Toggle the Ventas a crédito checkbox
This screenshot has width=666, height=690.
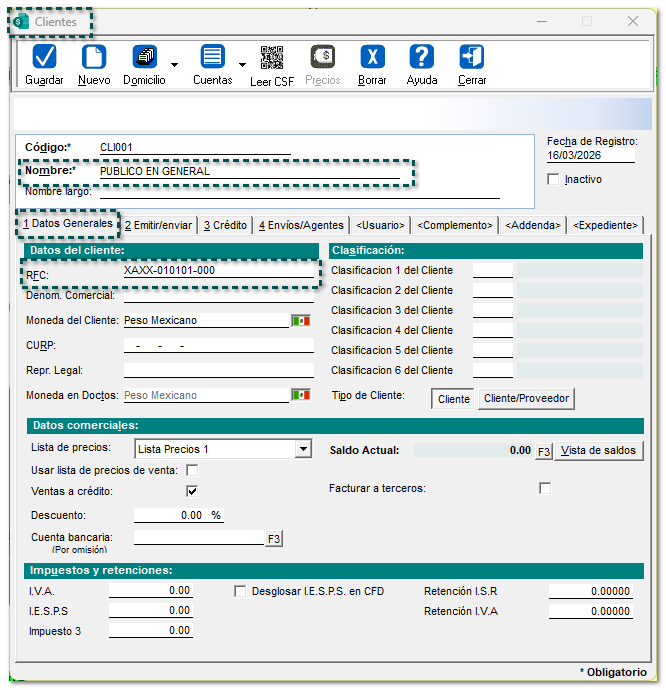coord(192,491)
